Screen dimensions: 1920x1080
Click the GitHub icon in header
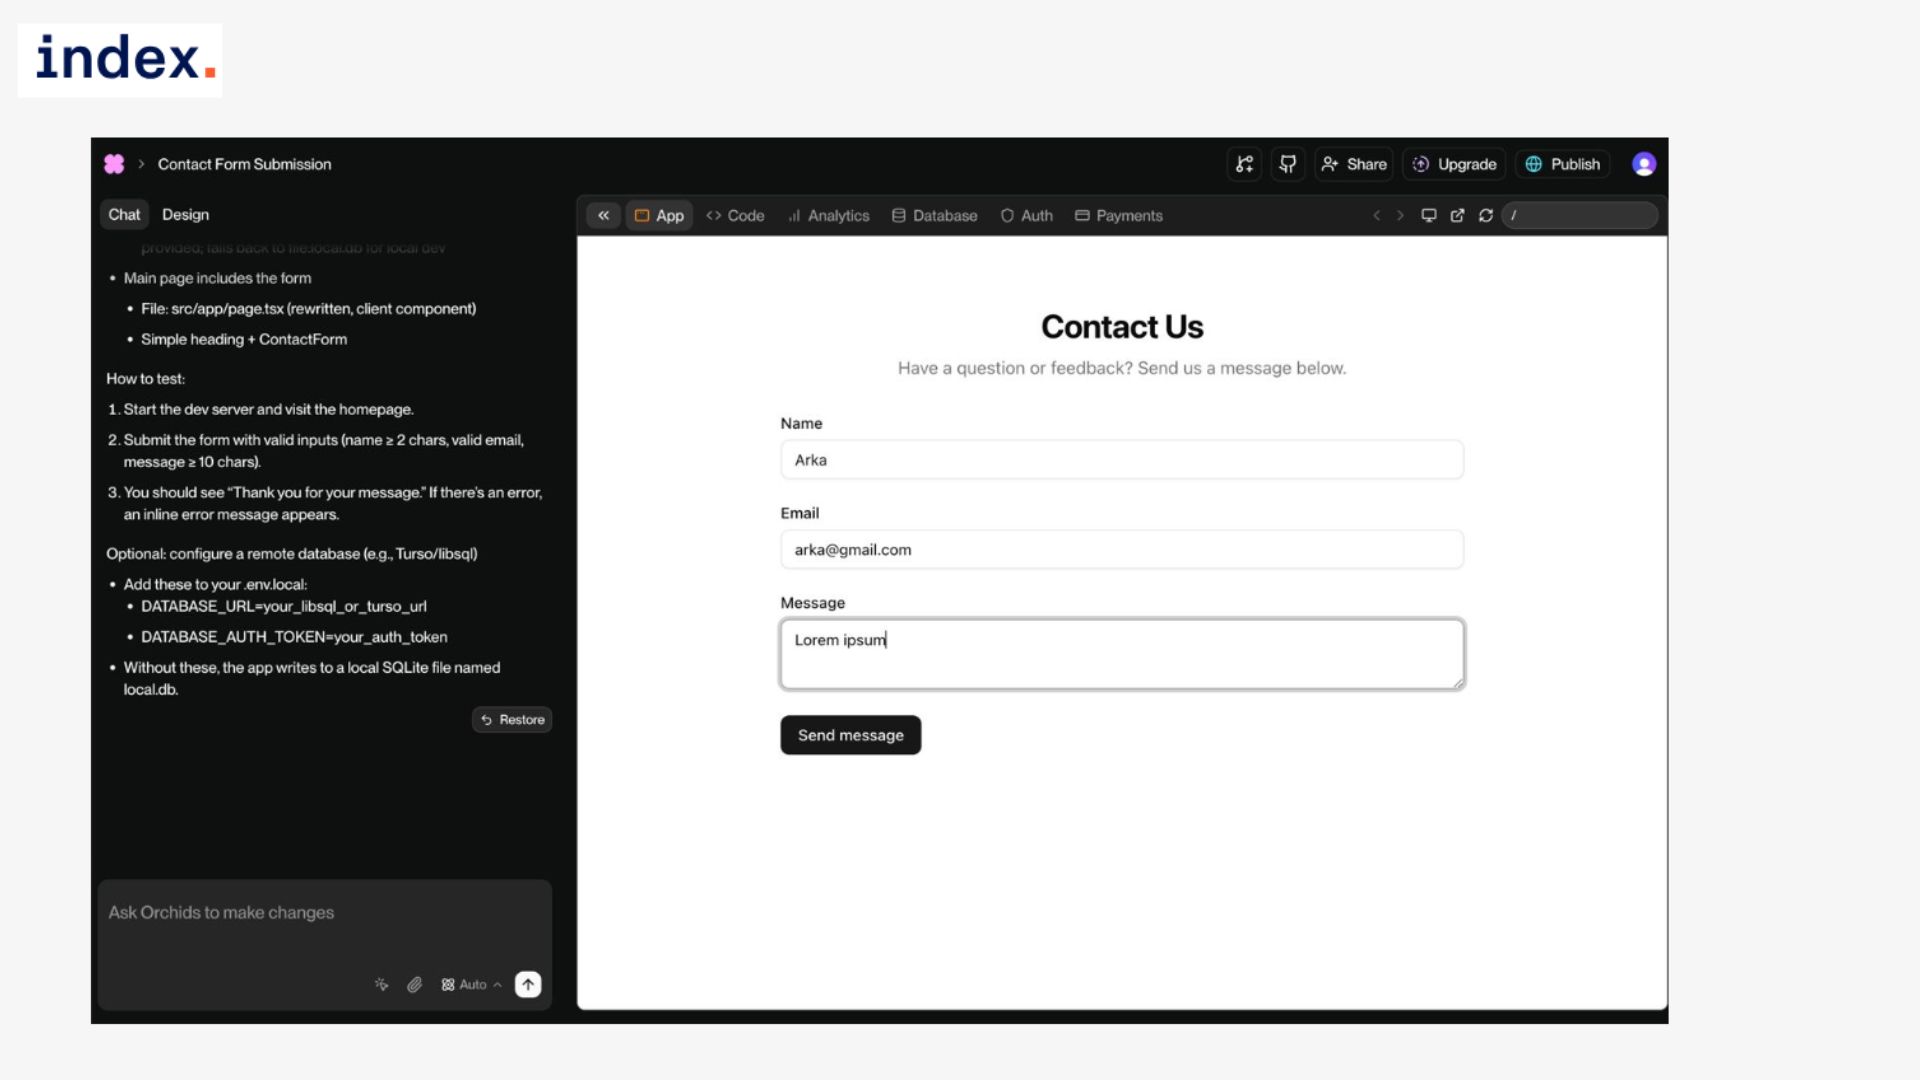click(1288, 164)
